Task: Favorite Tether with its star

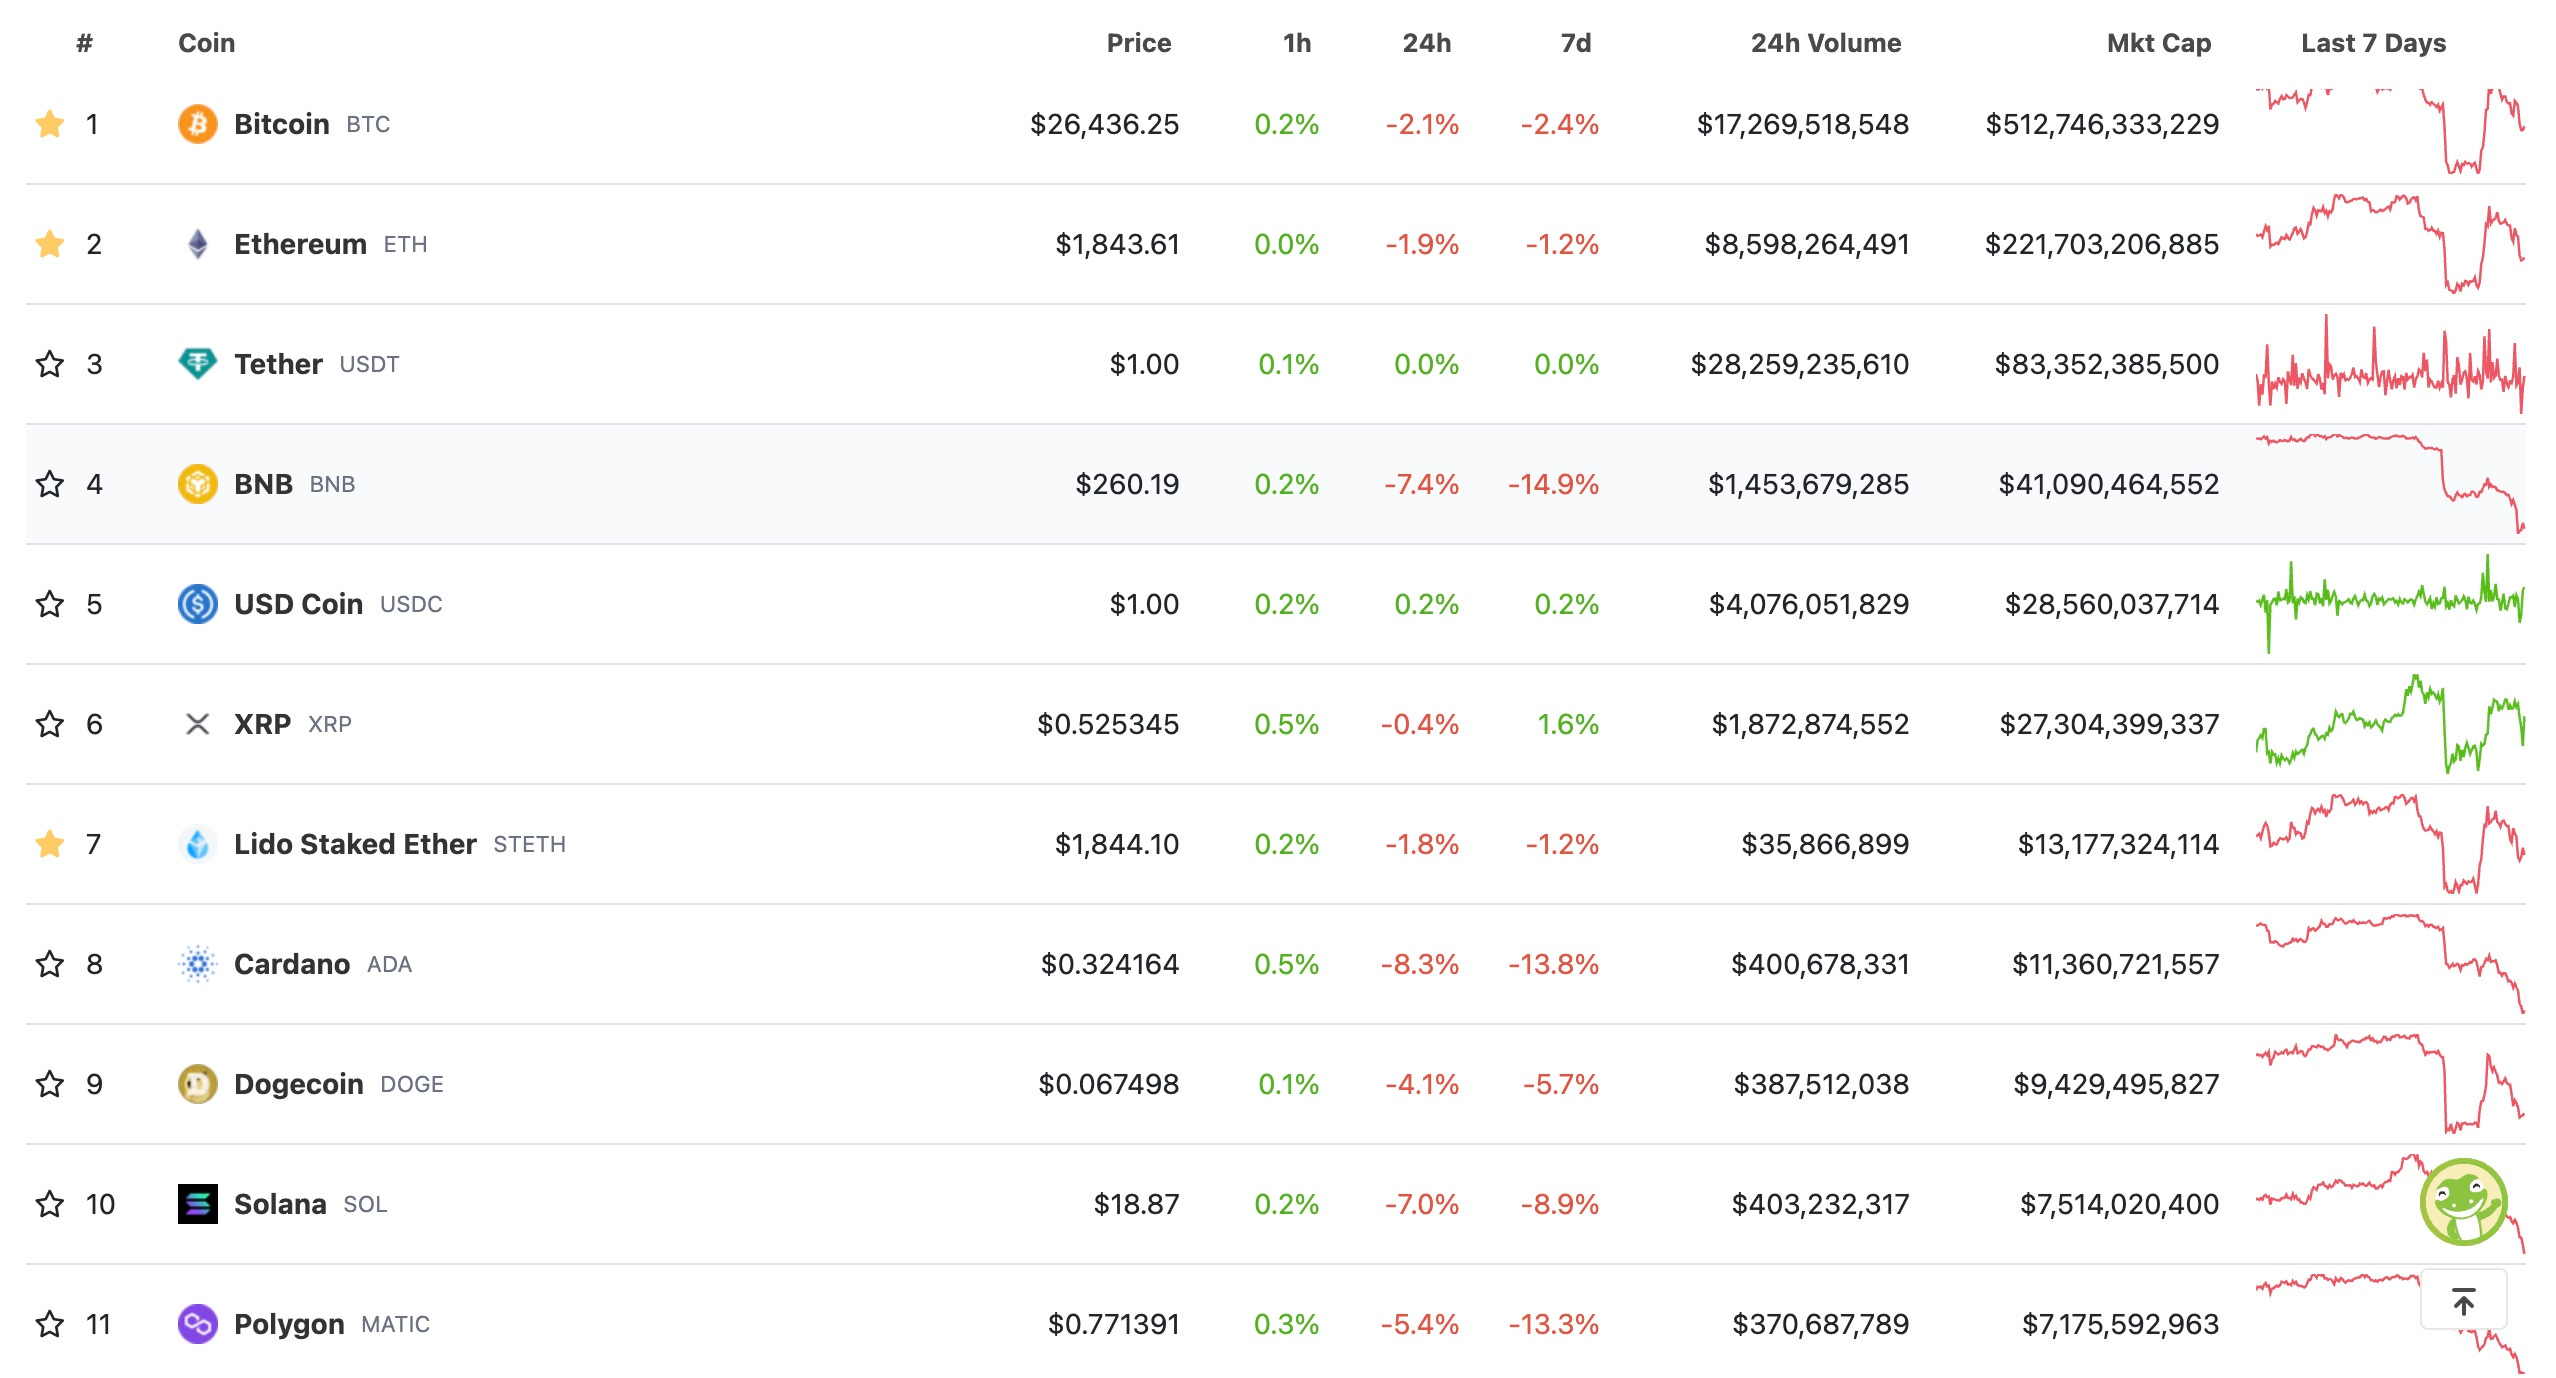Action: click(x=50, y=364)
